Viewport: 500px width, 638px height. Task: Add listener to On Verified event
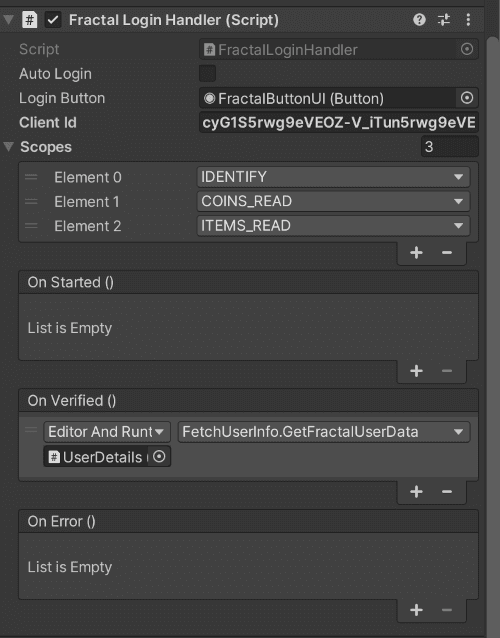[416, 492]
